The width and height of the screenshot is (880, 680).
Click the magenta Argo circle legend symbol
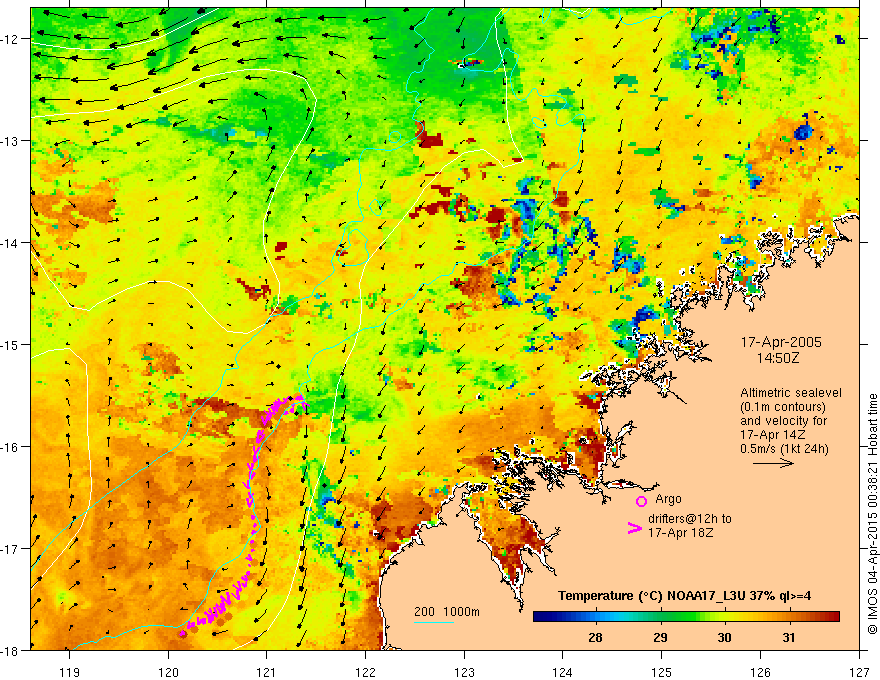pyautogui.click(x=641, y=501)
